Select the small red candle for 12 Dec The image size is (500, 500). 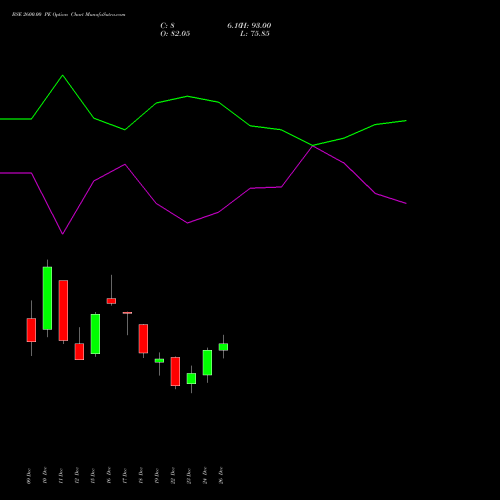pos(79,351)
